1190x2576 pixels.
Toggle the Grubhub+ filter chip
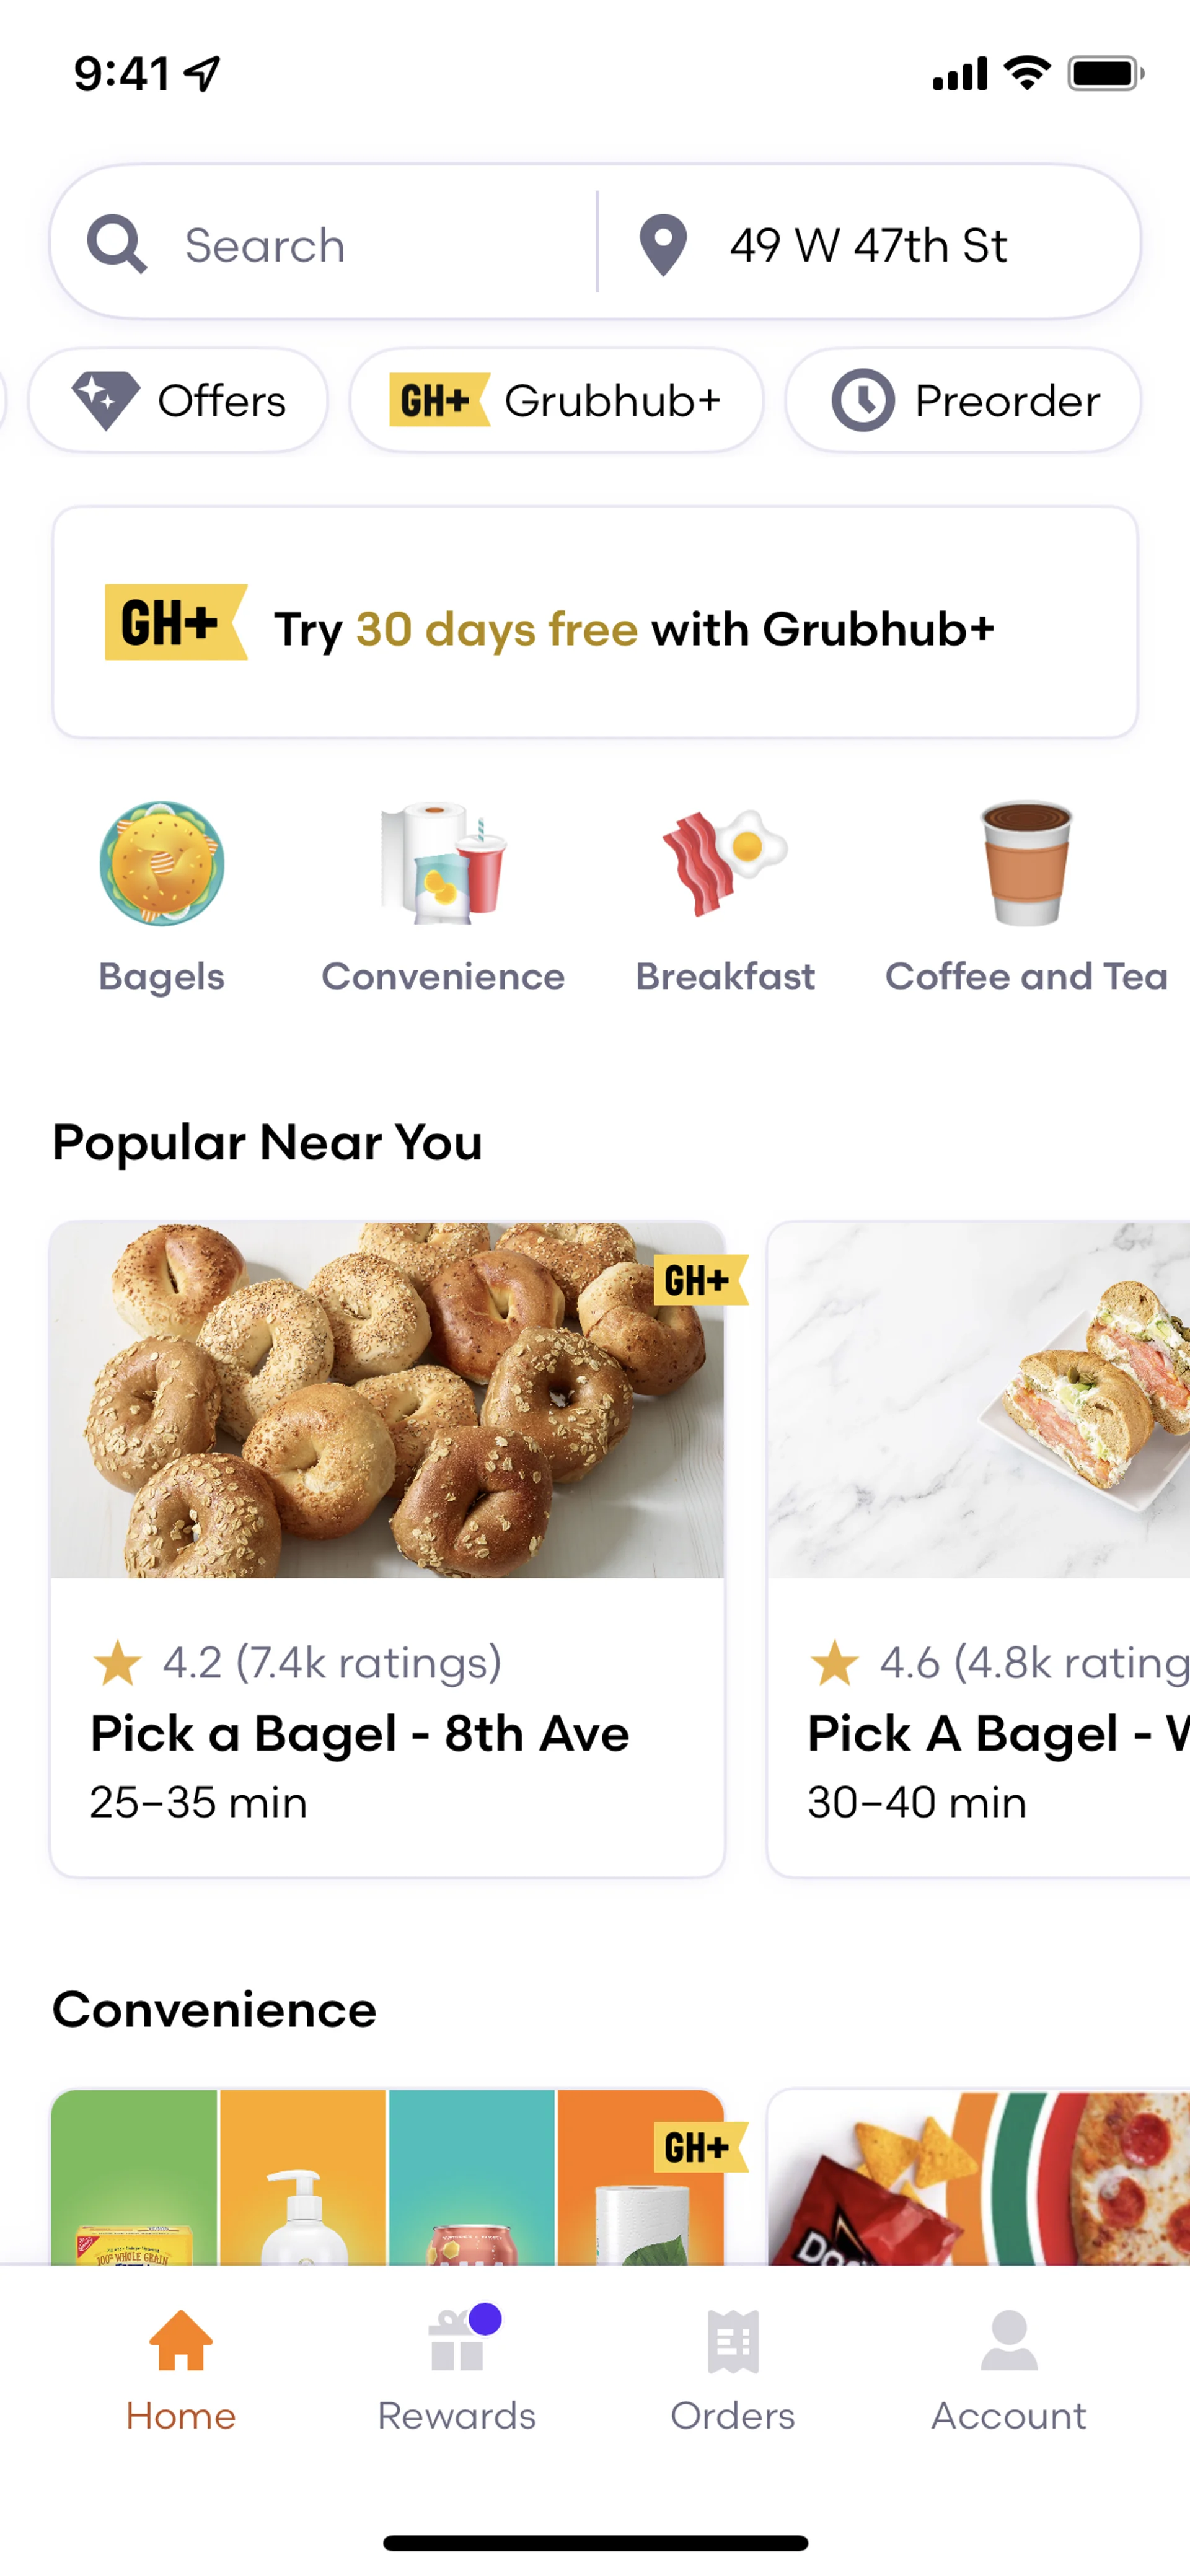556,401
